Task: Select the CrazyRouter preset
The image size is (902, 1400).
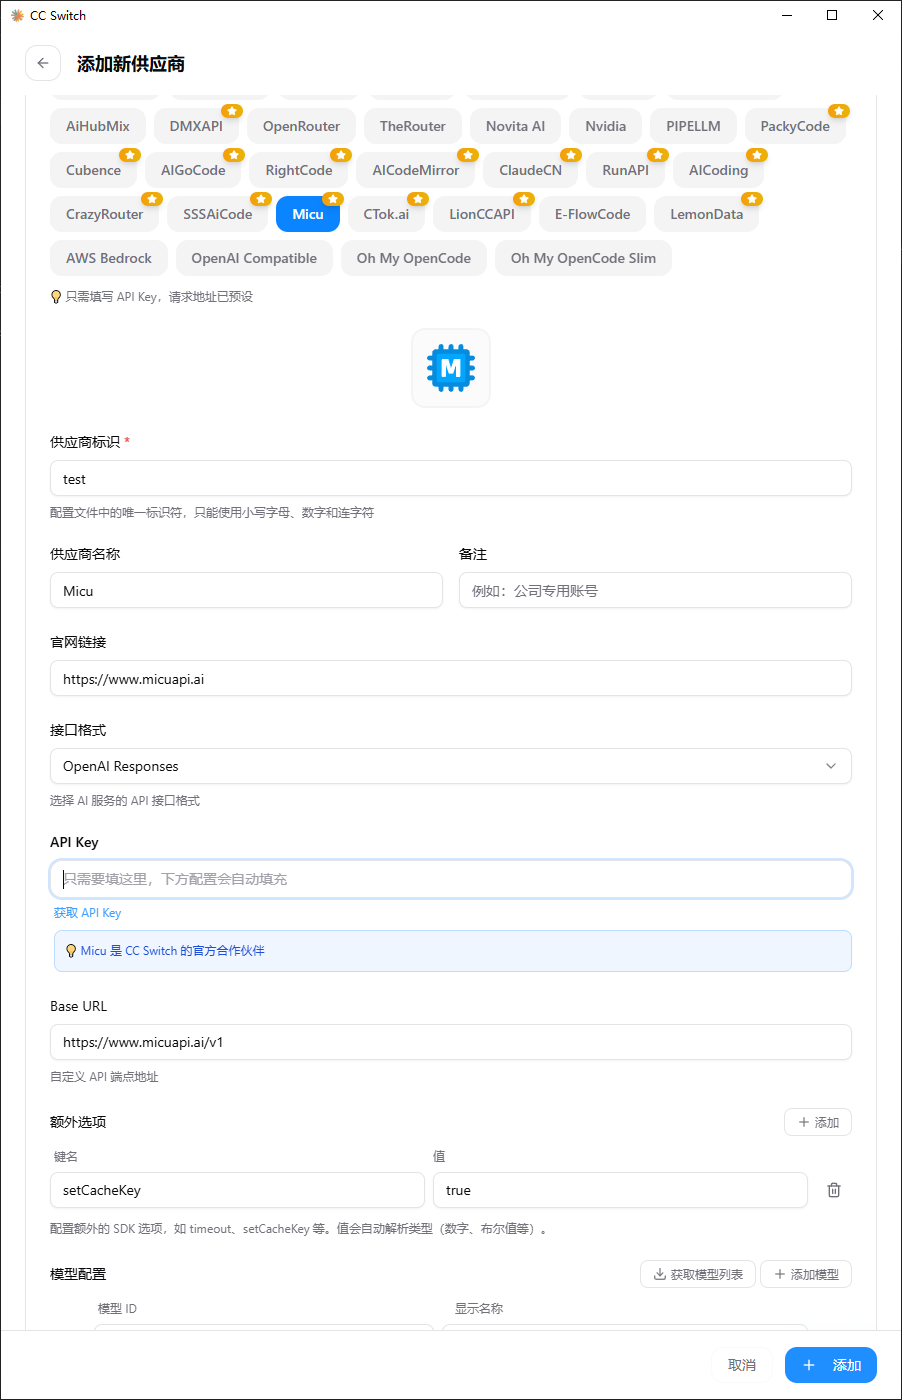Action: pos(104,214)
